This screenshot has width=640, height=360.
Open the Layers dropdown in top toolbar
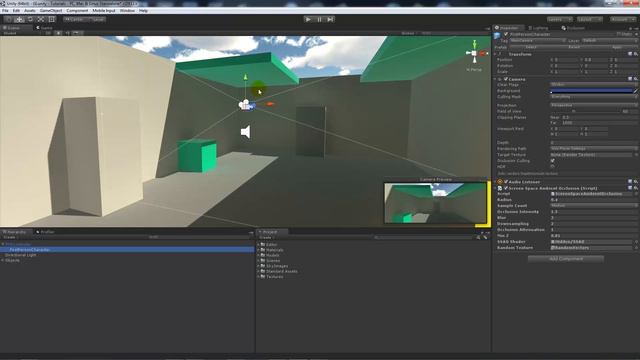click(560, 19)
